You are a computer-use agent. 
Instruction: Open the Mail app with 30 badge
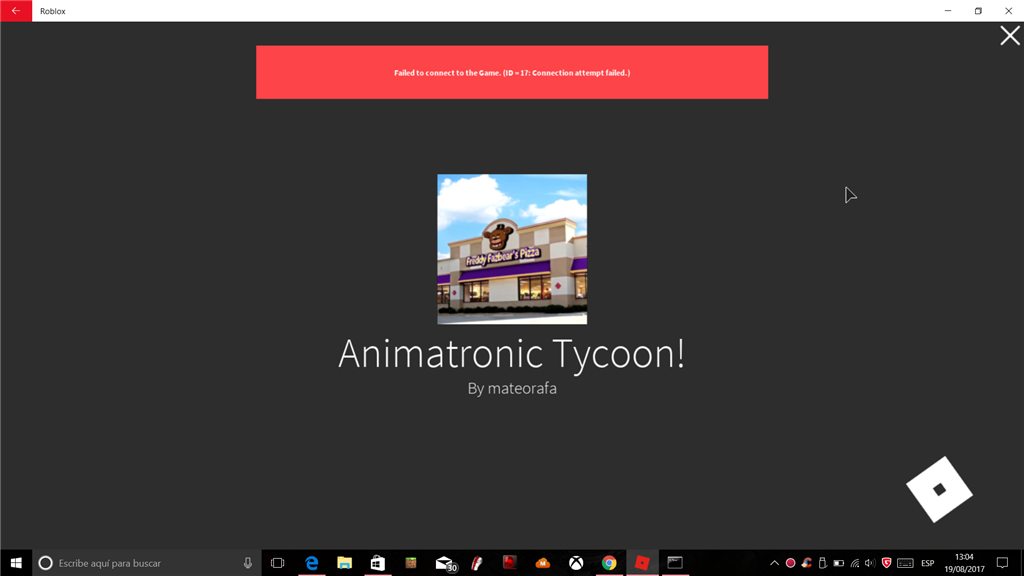[445, 563]
